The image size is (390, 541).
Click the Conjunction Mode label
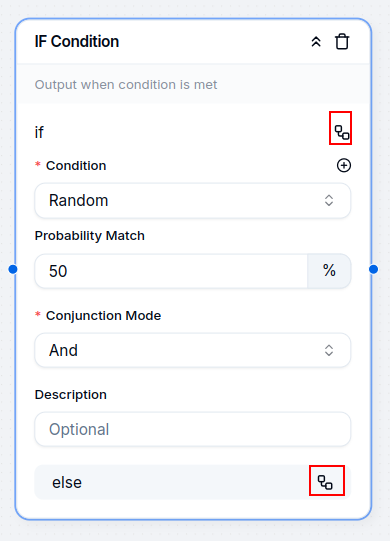point(103,316)
